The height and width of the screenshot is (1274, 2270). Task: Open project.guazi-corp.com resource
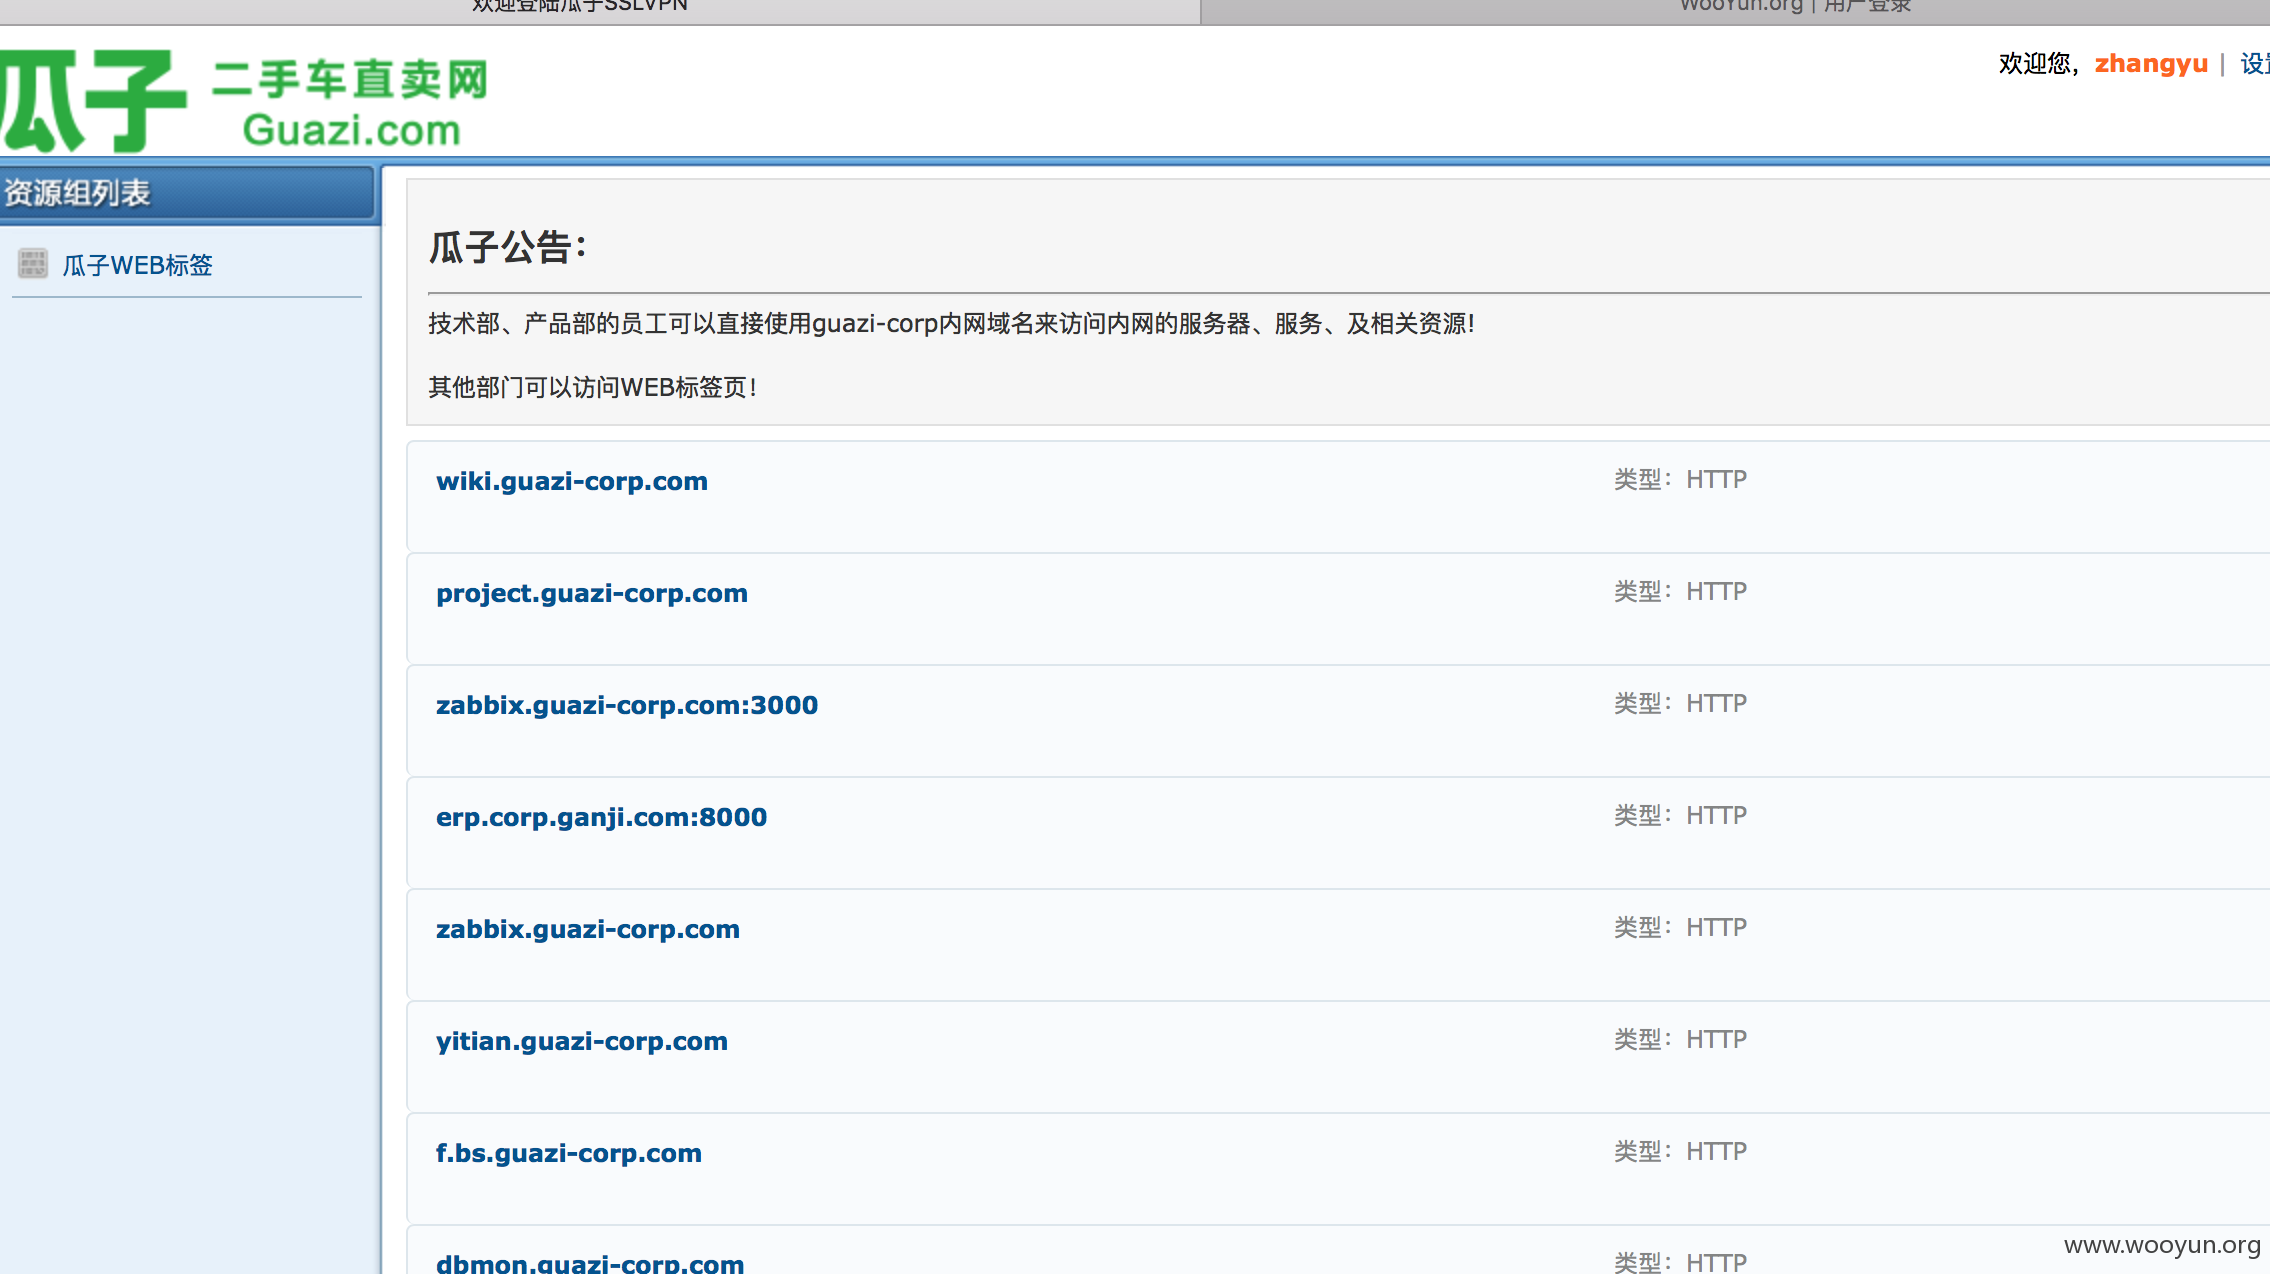pos(592,593)
